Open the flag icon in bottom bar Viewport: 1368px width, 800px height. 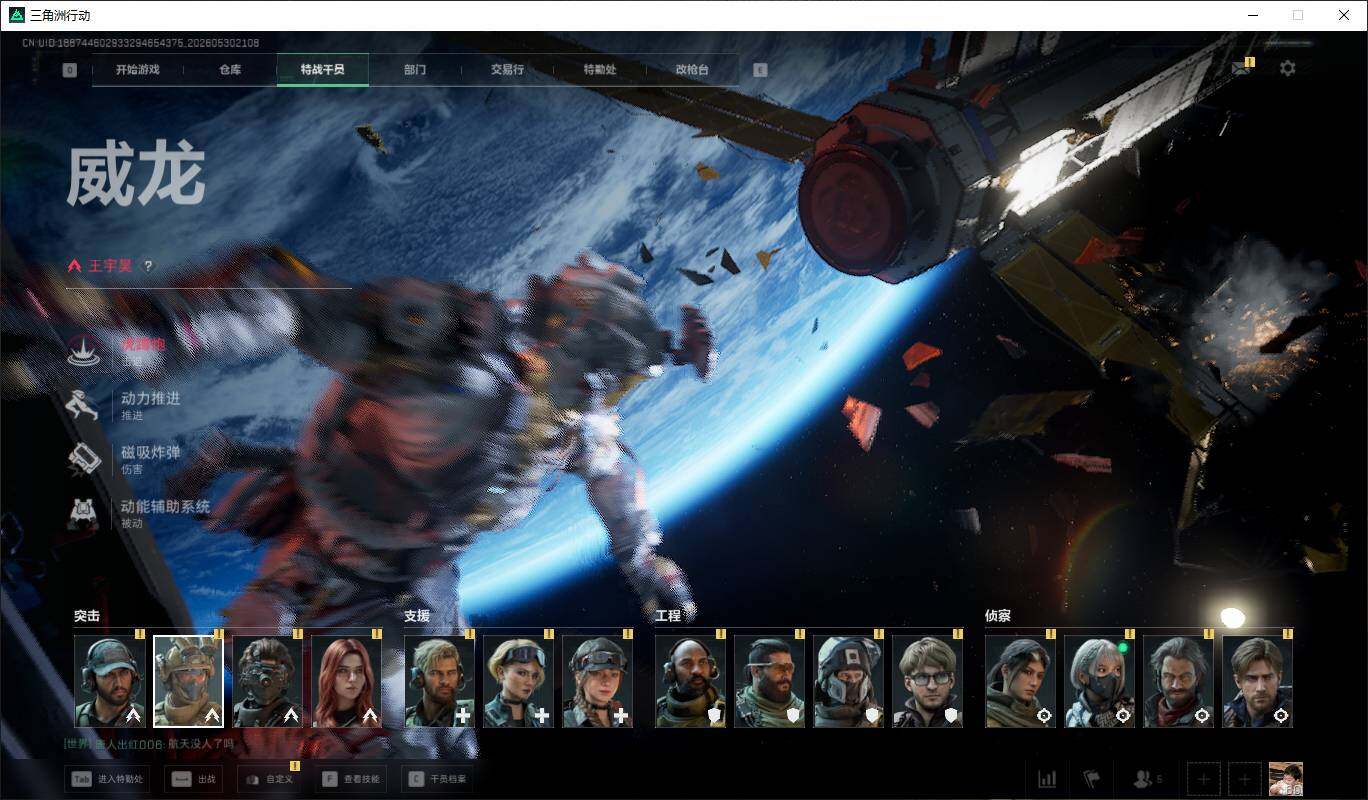(1091, 779)
